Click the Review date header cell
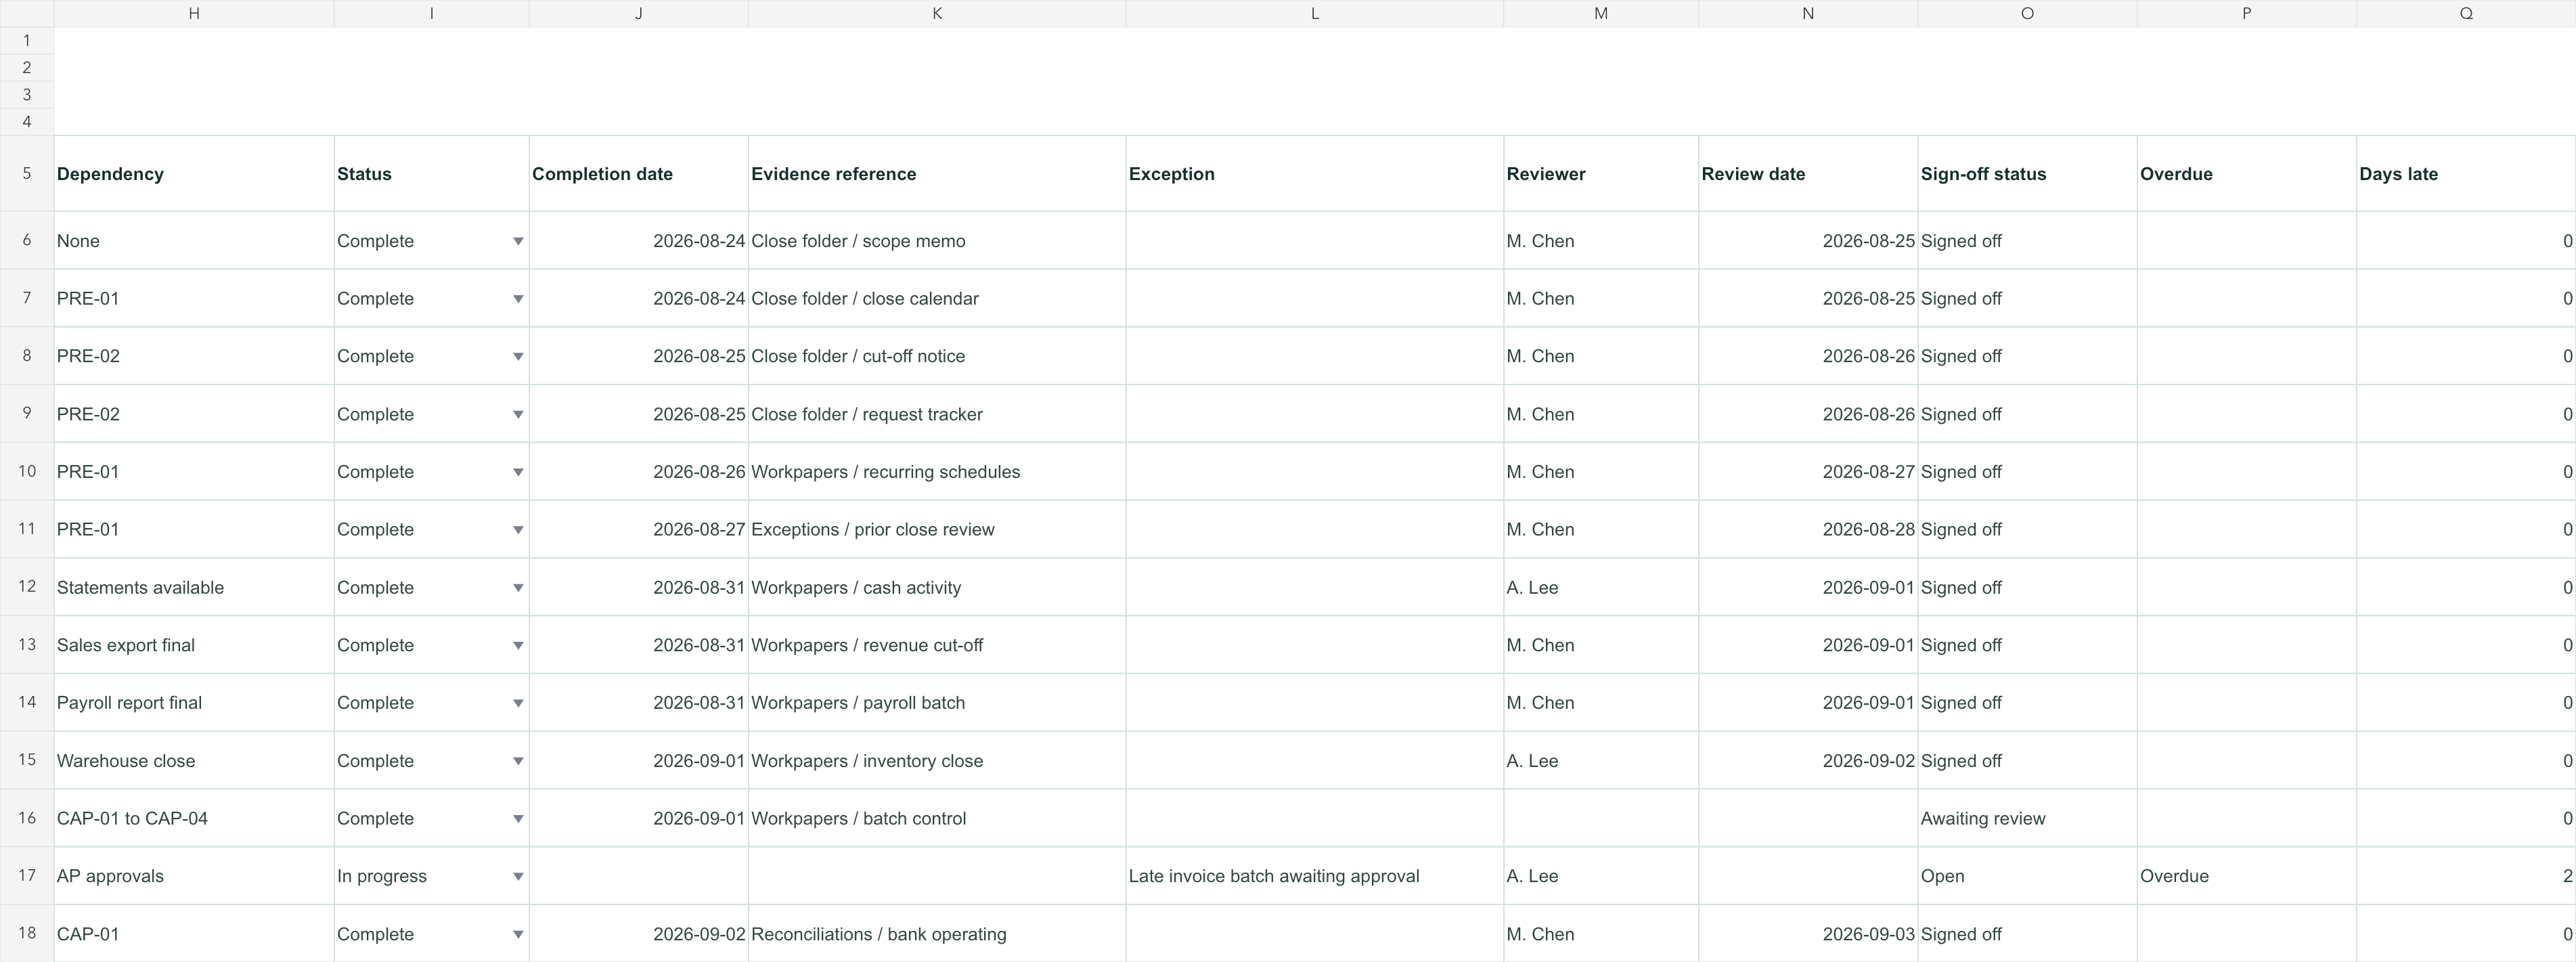 click(1808, 173)
